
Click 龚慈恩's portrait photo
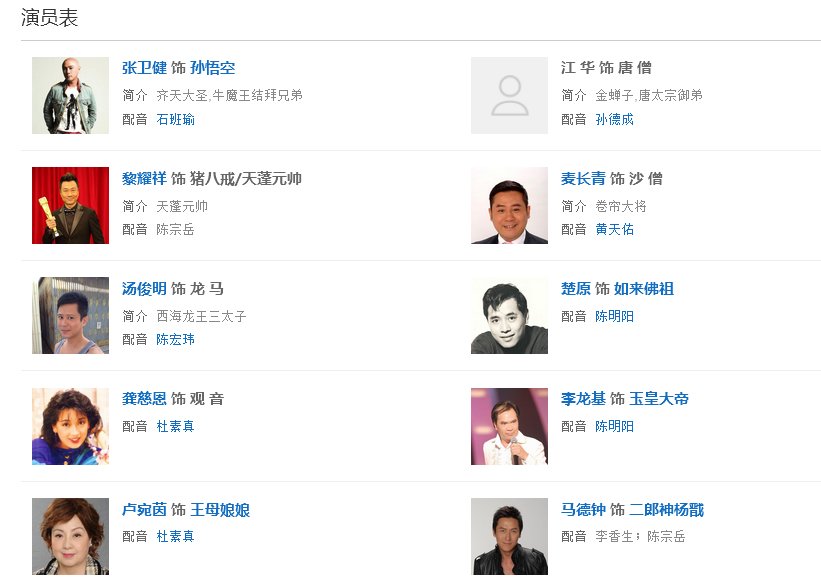(x=69, y=425)
